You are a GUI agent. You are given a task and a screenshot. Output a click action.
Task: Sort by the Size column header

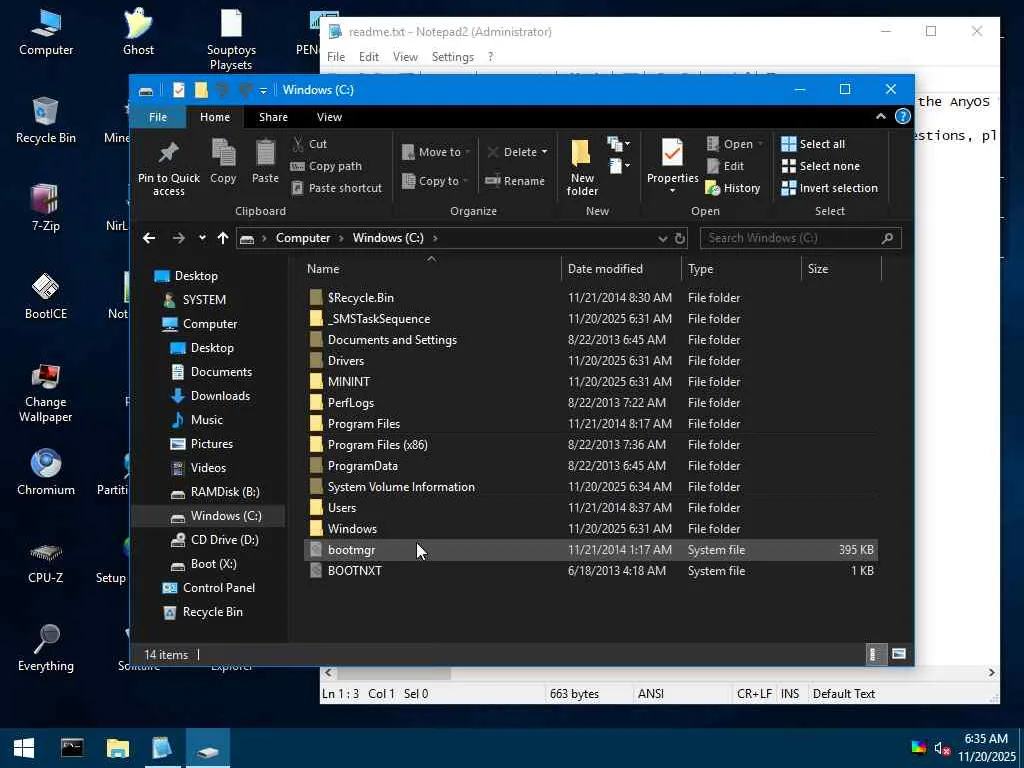818,269
